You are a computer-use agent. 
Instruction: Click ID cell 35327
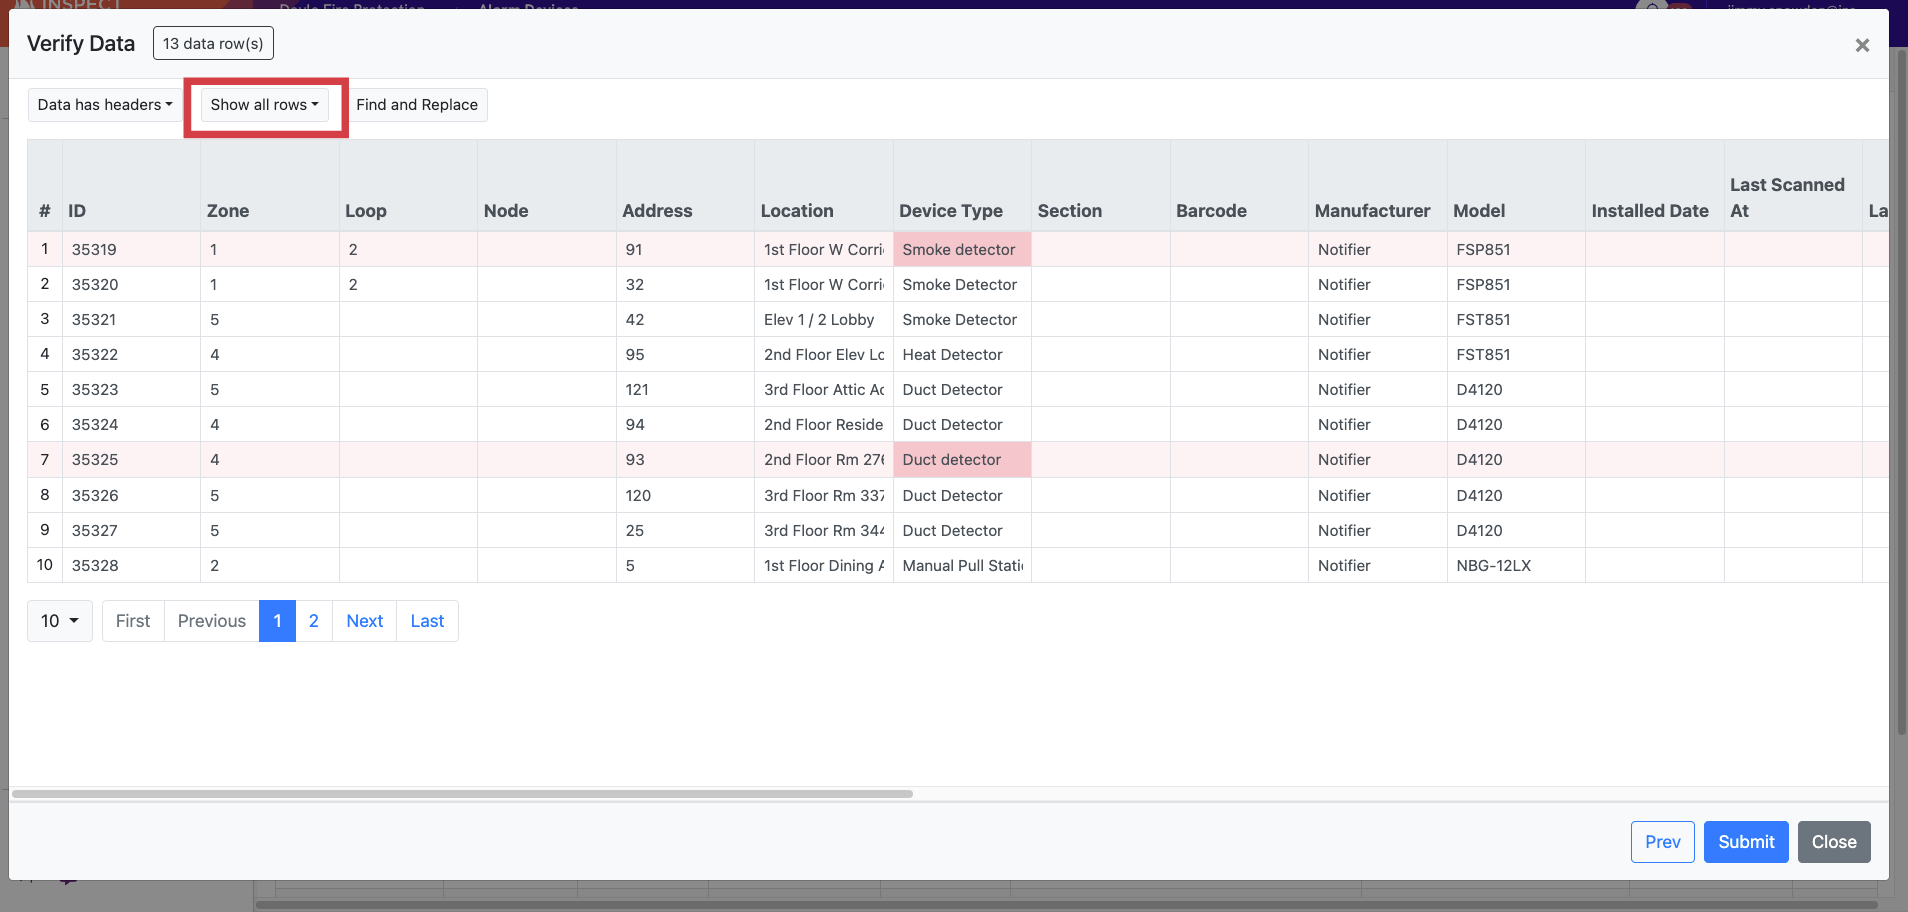[131, 531]
